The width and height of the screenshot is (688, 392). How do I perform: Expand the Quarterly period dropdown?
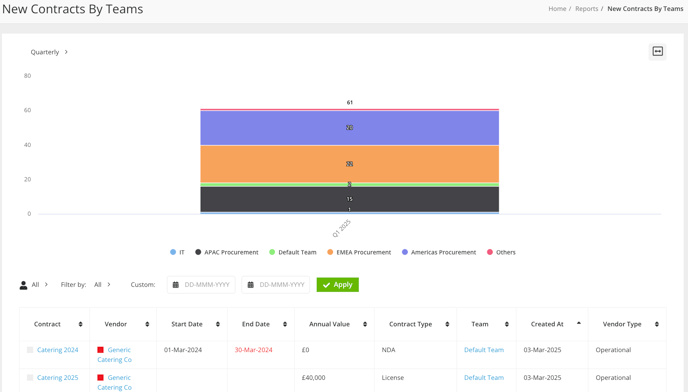pyautogui.click(x=49, y=52)
